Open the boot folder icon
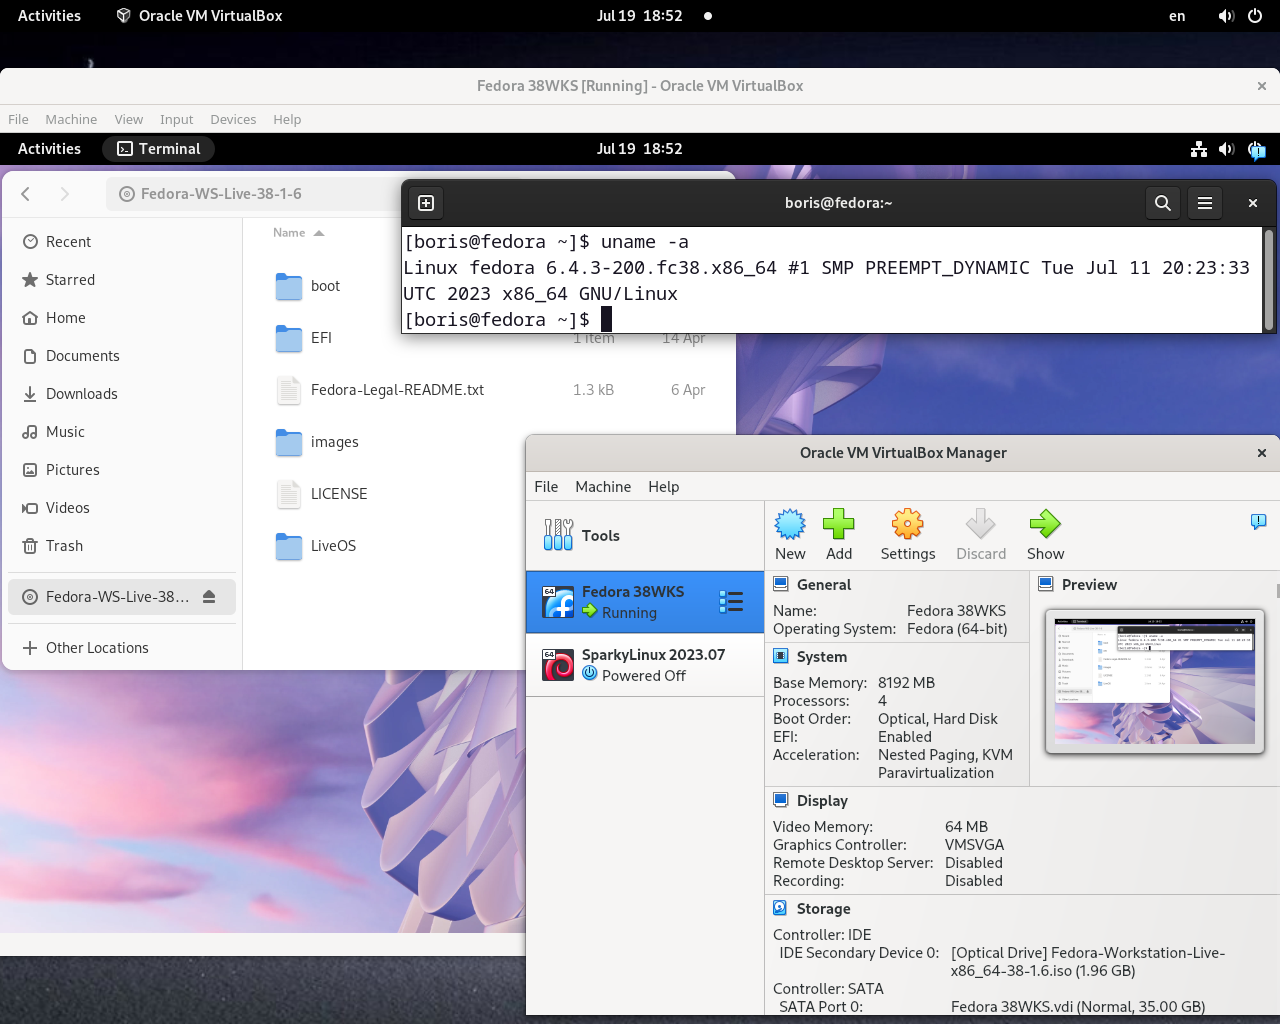Viewport: 1280px width, 1024px height. (289, 286)
